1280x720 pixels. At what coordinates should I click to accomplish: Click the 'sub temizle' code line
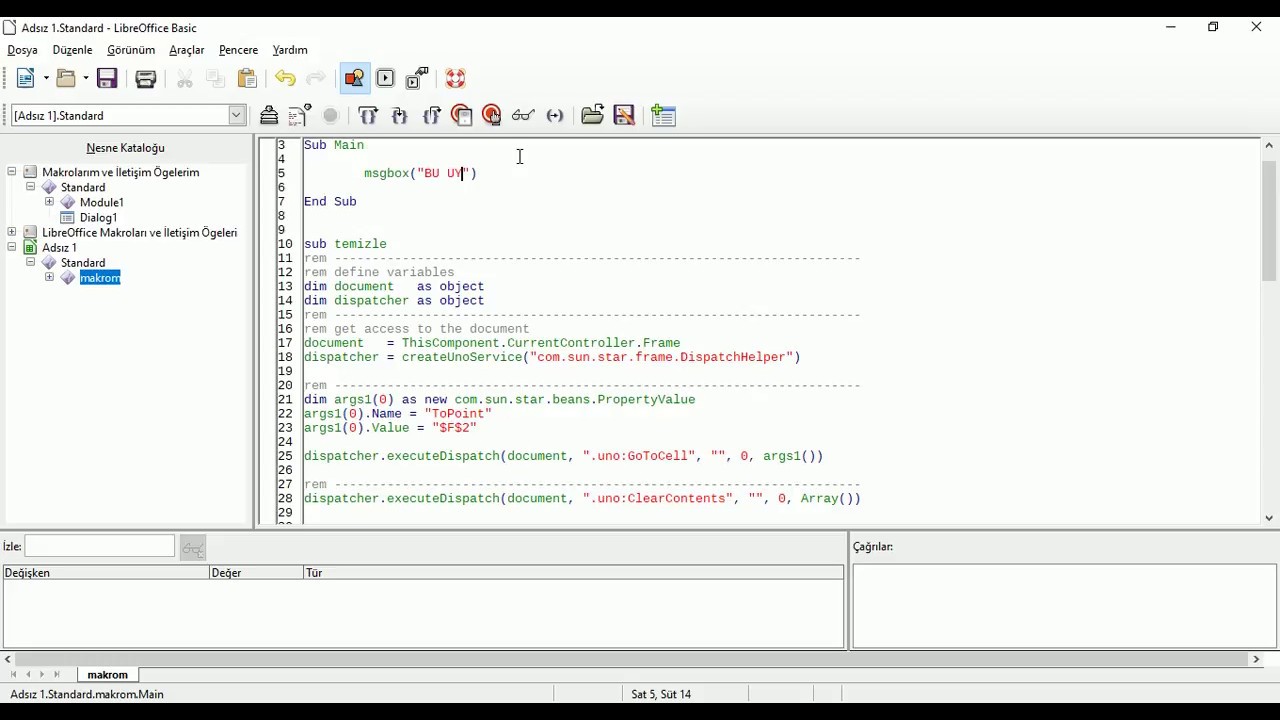coord(345,244)
